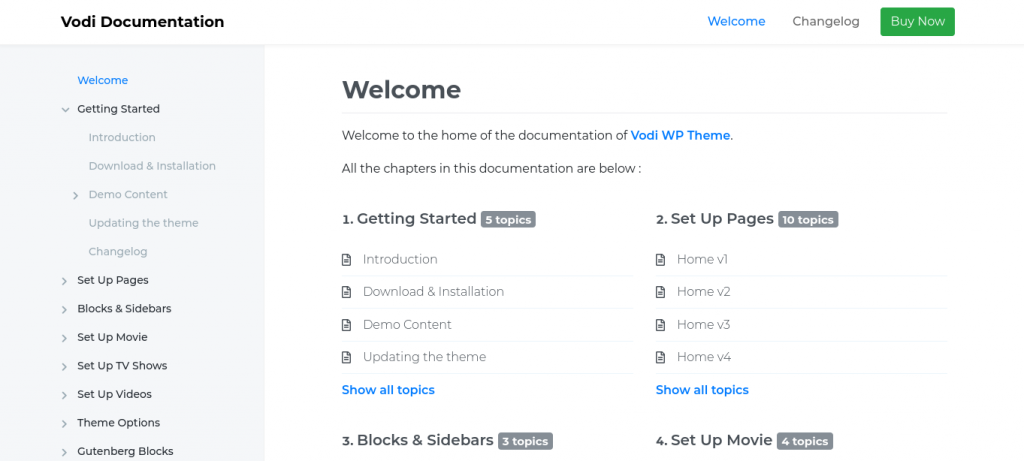Show all topics under Set Up Pages
The width and height of the screenshot is (1024, 461).
pos(702,390)
